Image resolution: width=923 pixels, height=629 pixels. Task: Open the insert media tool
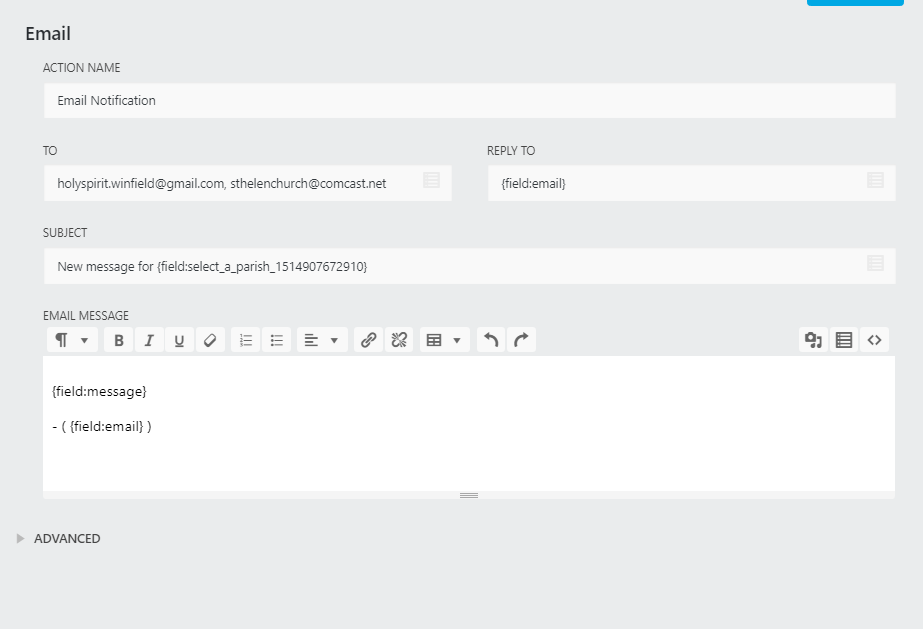[813, 340]
